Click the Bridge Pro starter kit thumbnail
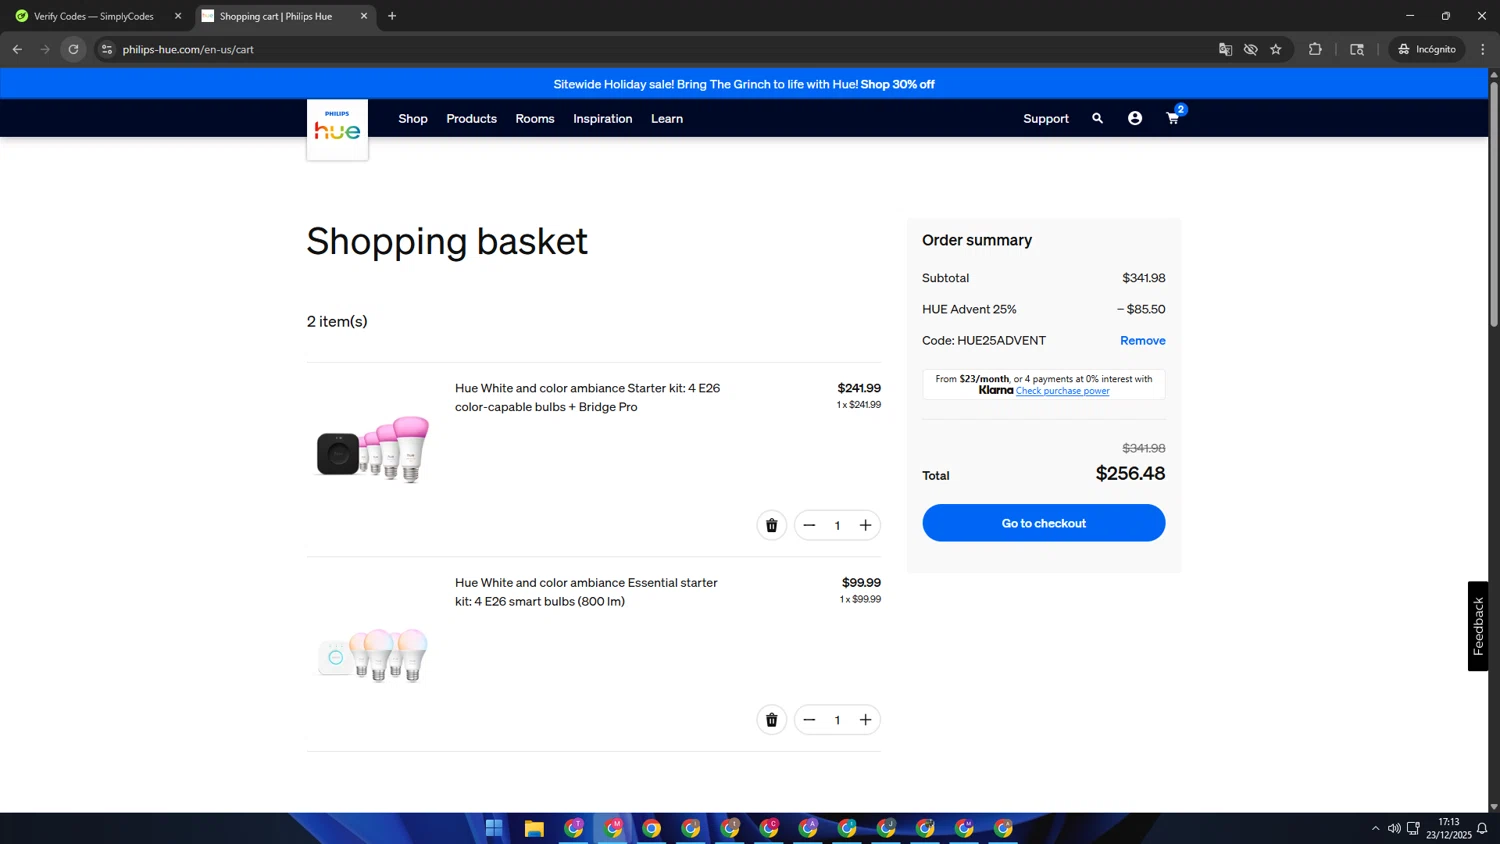This screenshot has height=844, width=1500. tap(372, 449)
